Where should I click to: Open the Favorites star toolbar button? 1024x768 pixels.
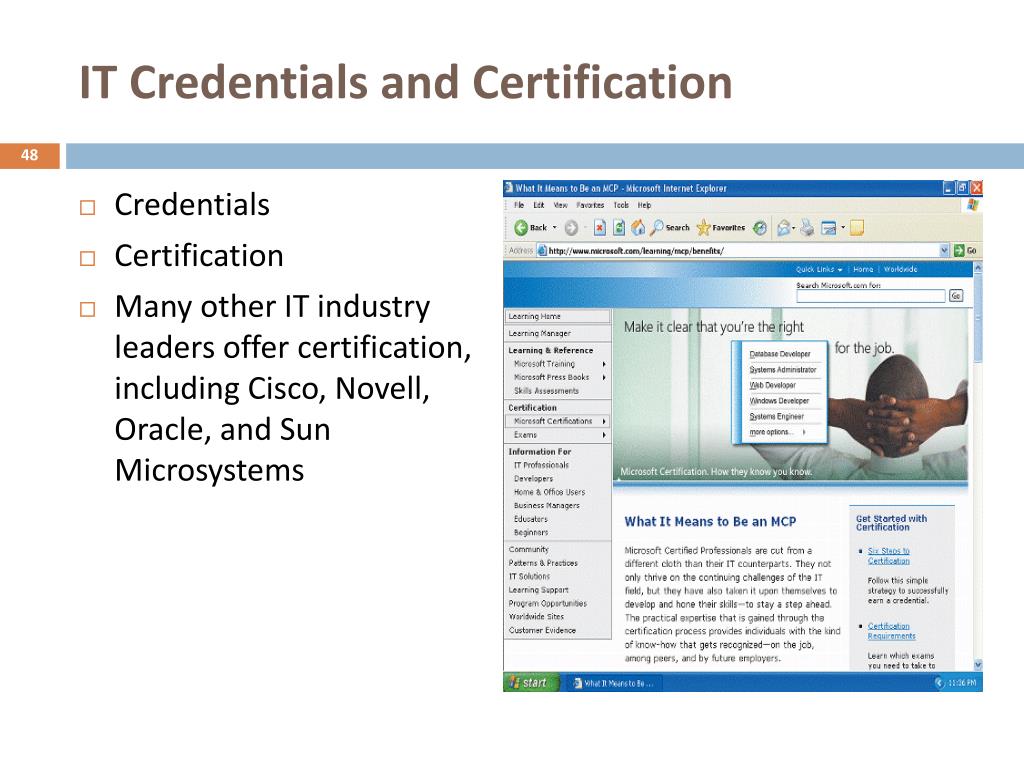[720, 227]
